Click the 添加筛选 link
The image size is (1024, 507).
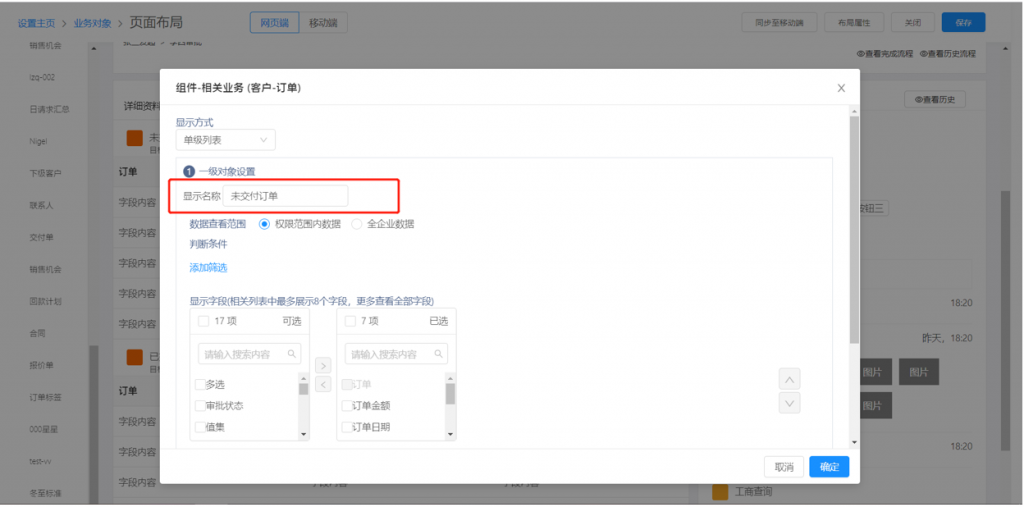[208, 267]
